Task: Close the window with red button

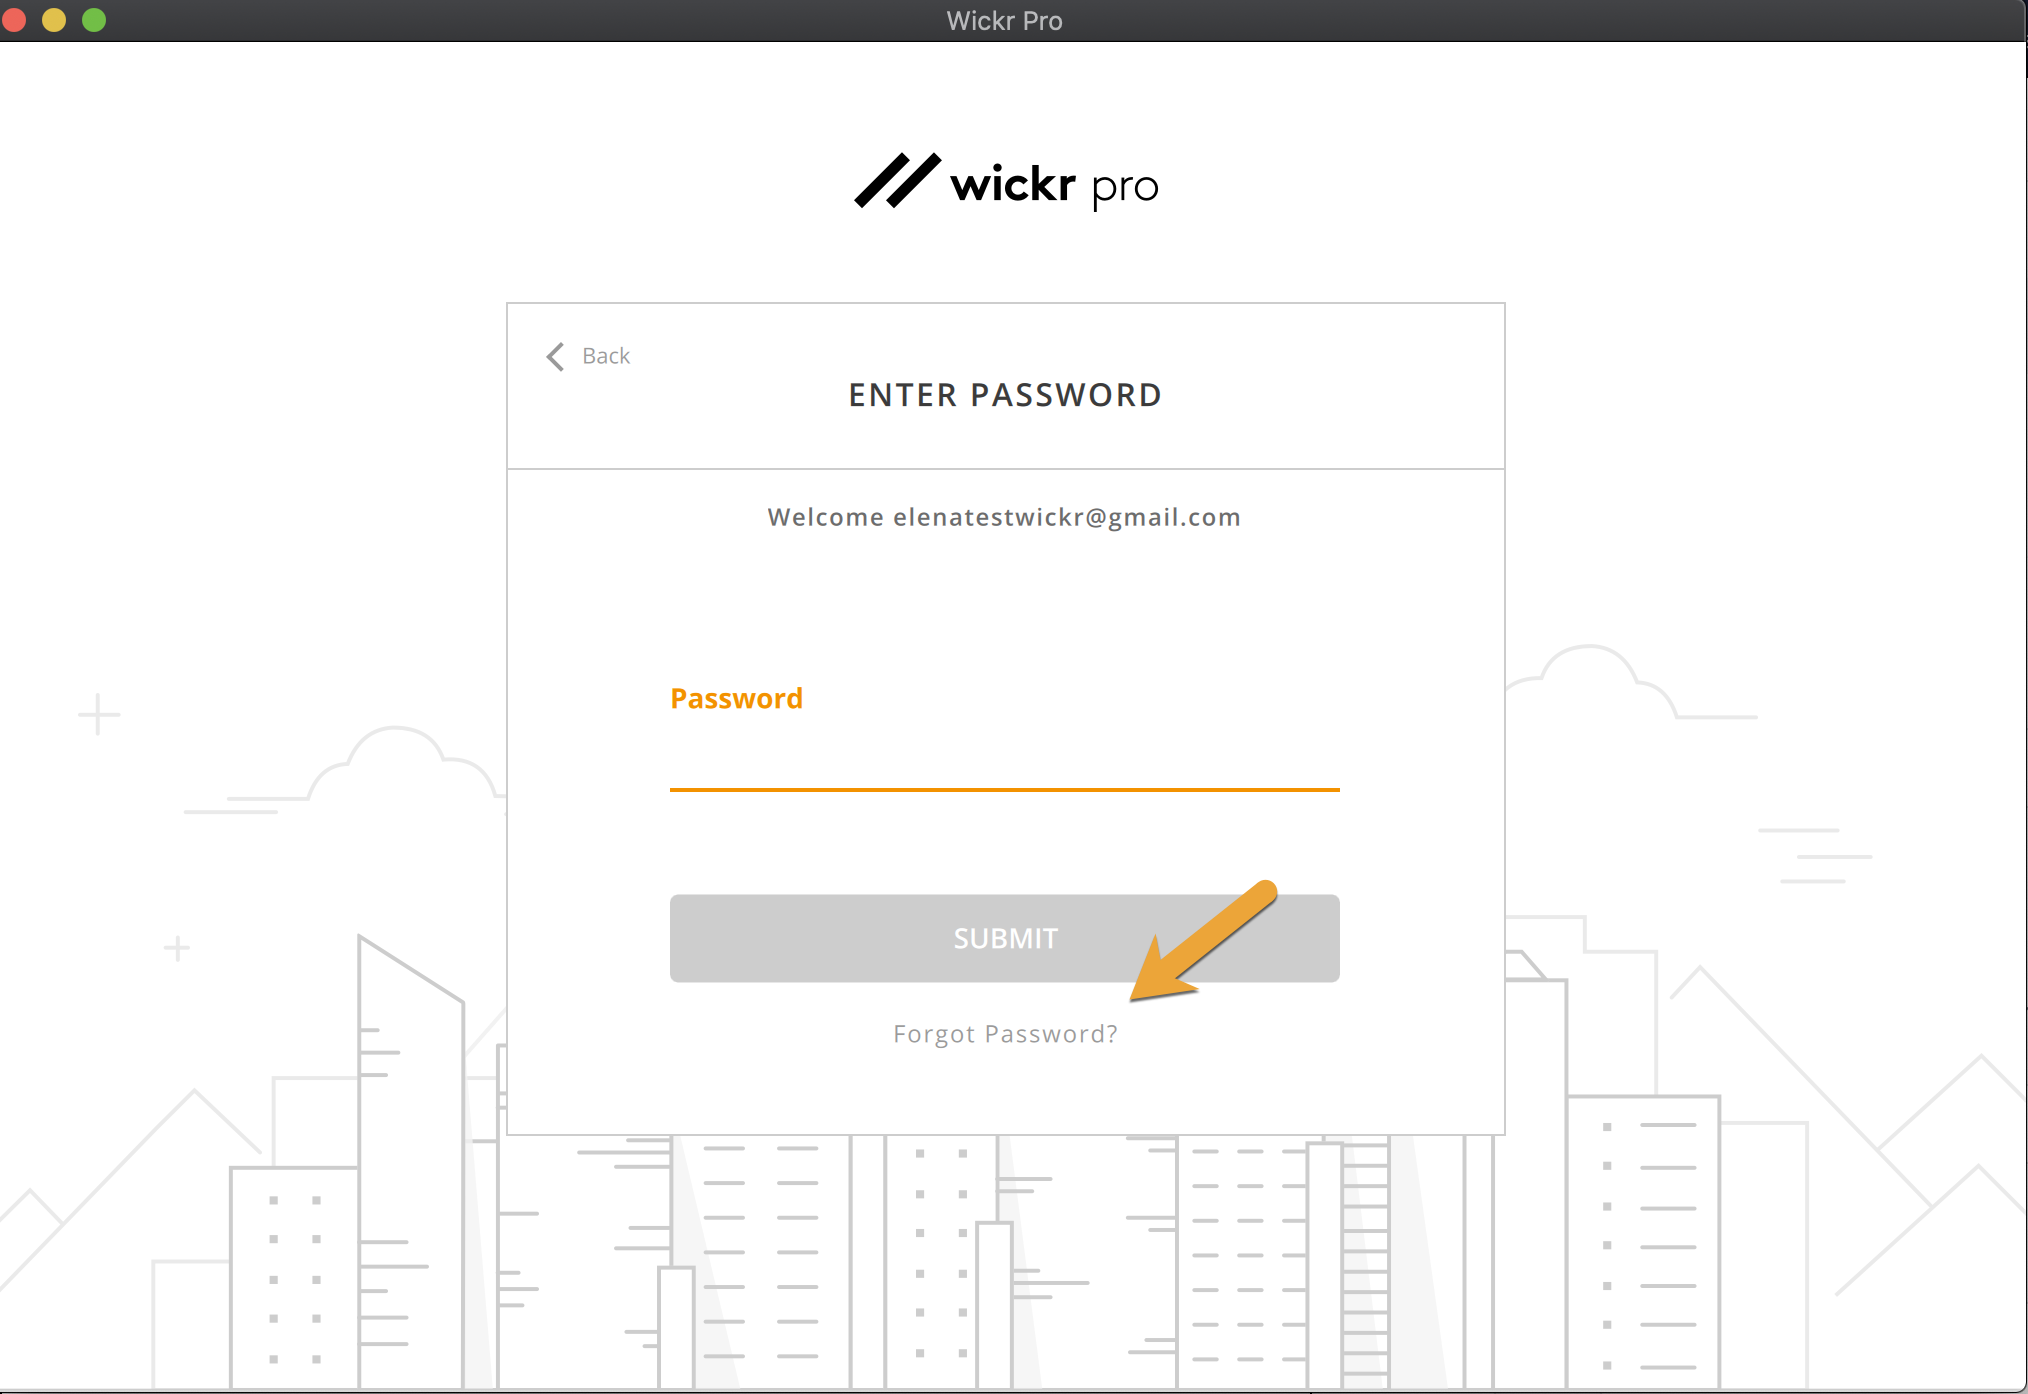Action: coord(14,20)
